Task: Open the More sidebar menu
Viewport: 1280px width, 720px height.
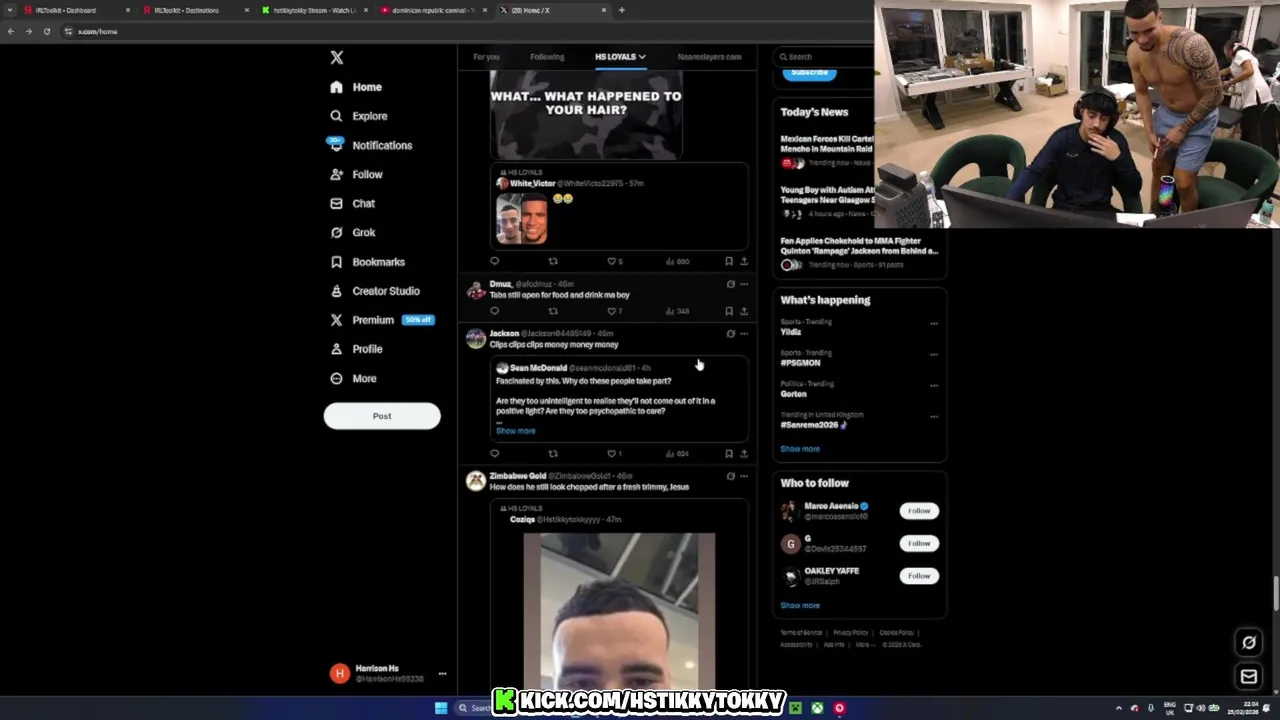Action: (x=354, y=378)
